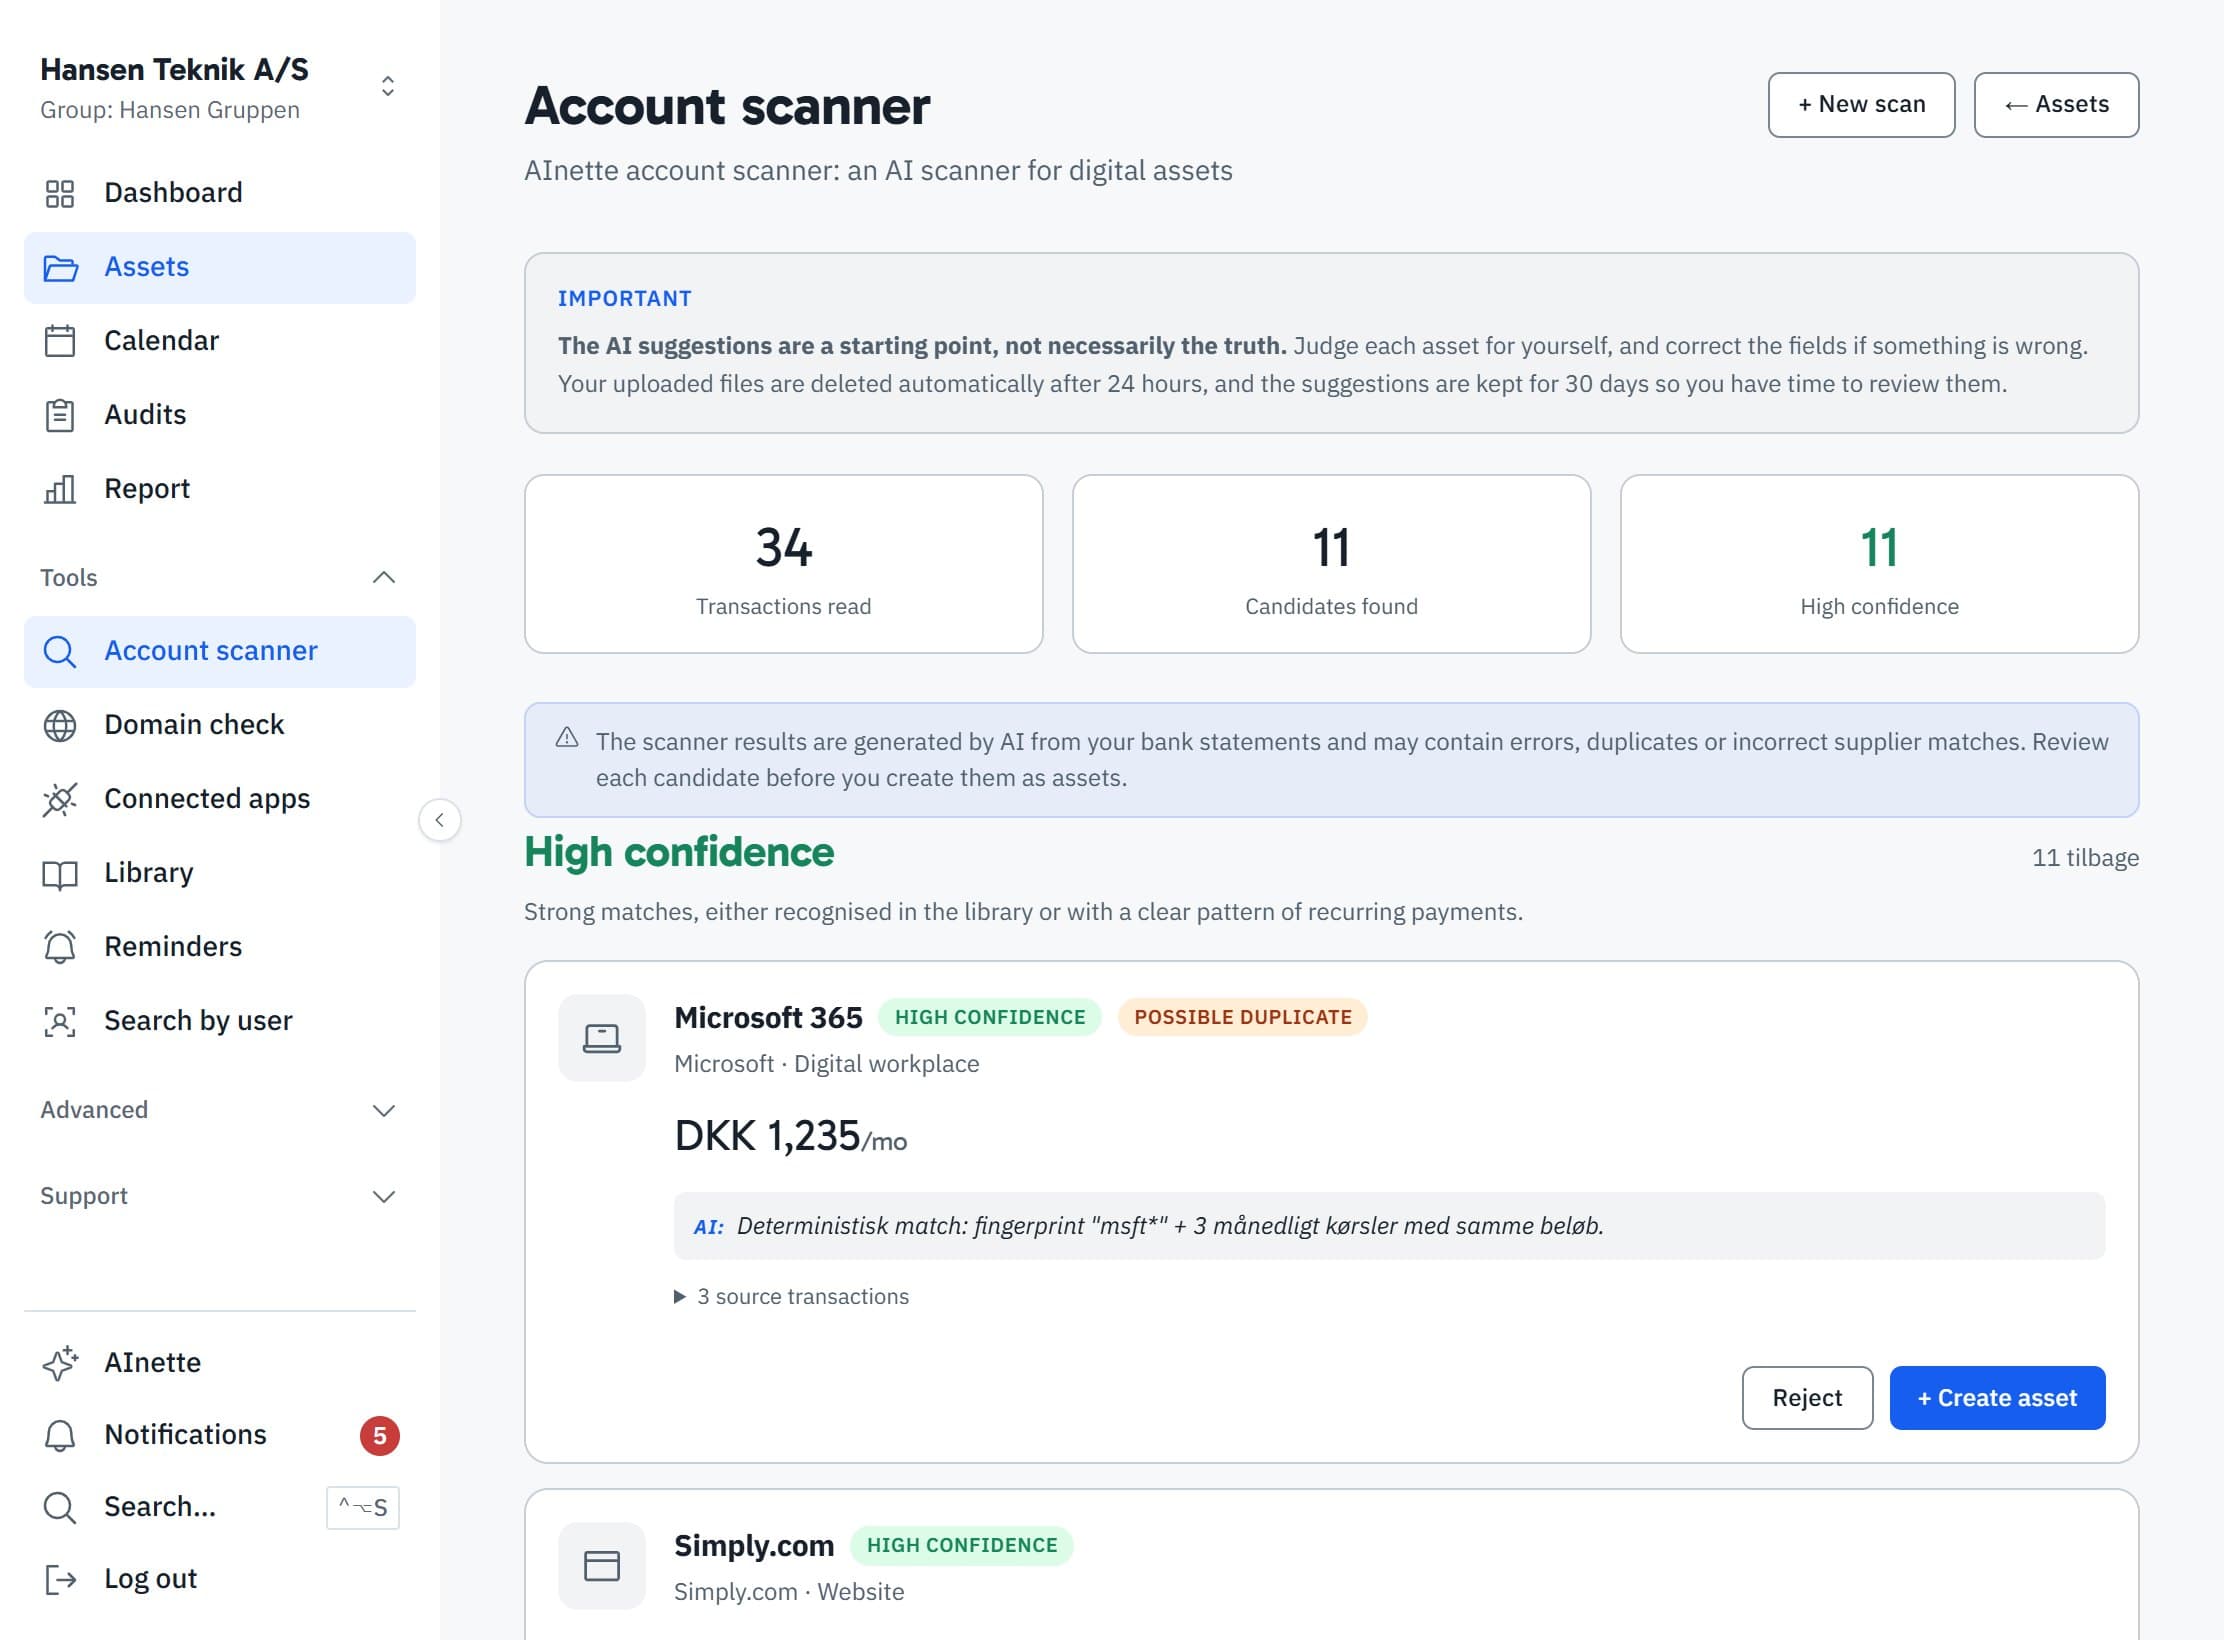Click the Search by user icon
2224x1640 pixels.
pyautogui.click(x=60, y=1021)
